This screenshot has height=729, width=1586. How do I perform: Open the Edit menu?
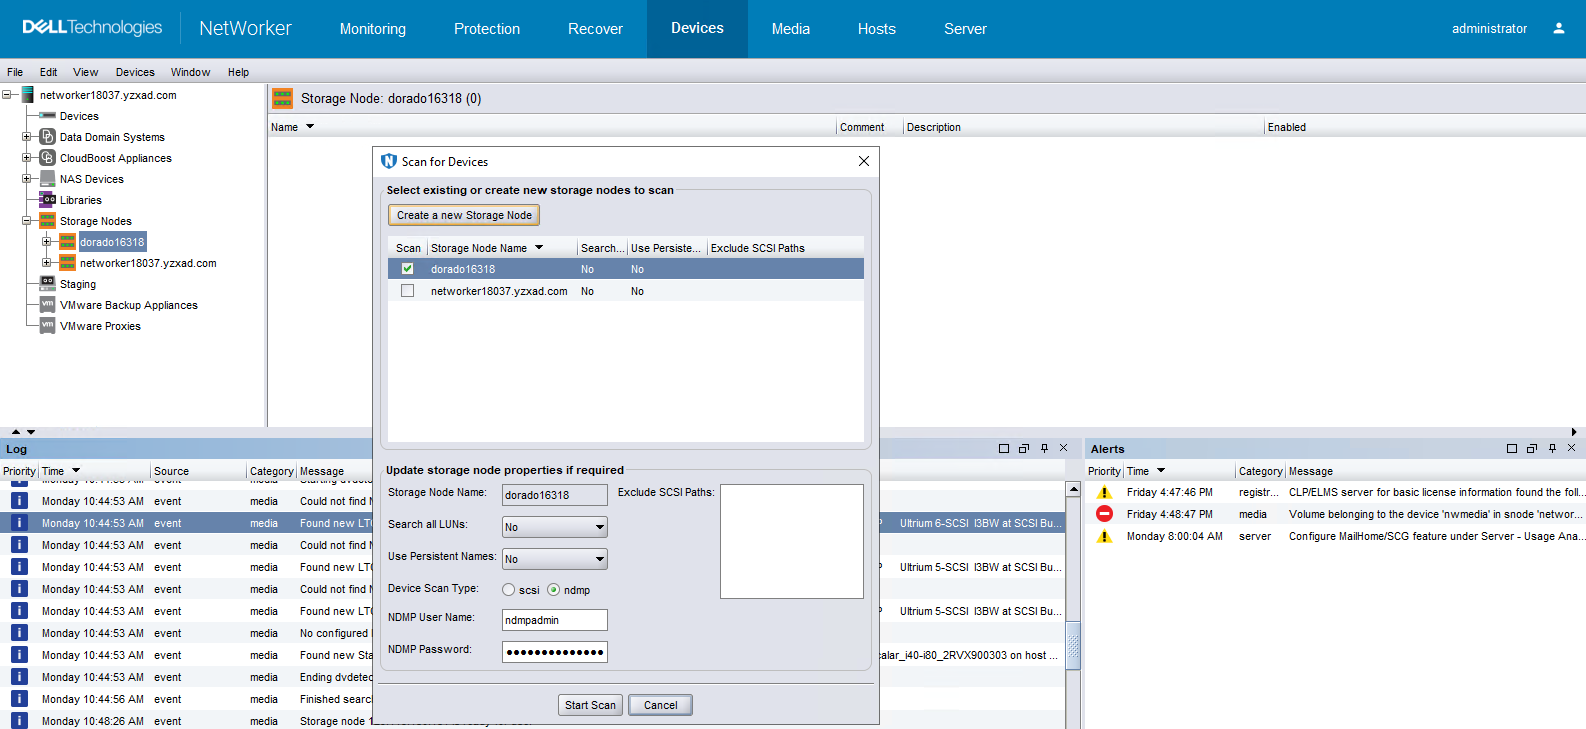pos(48,72)
